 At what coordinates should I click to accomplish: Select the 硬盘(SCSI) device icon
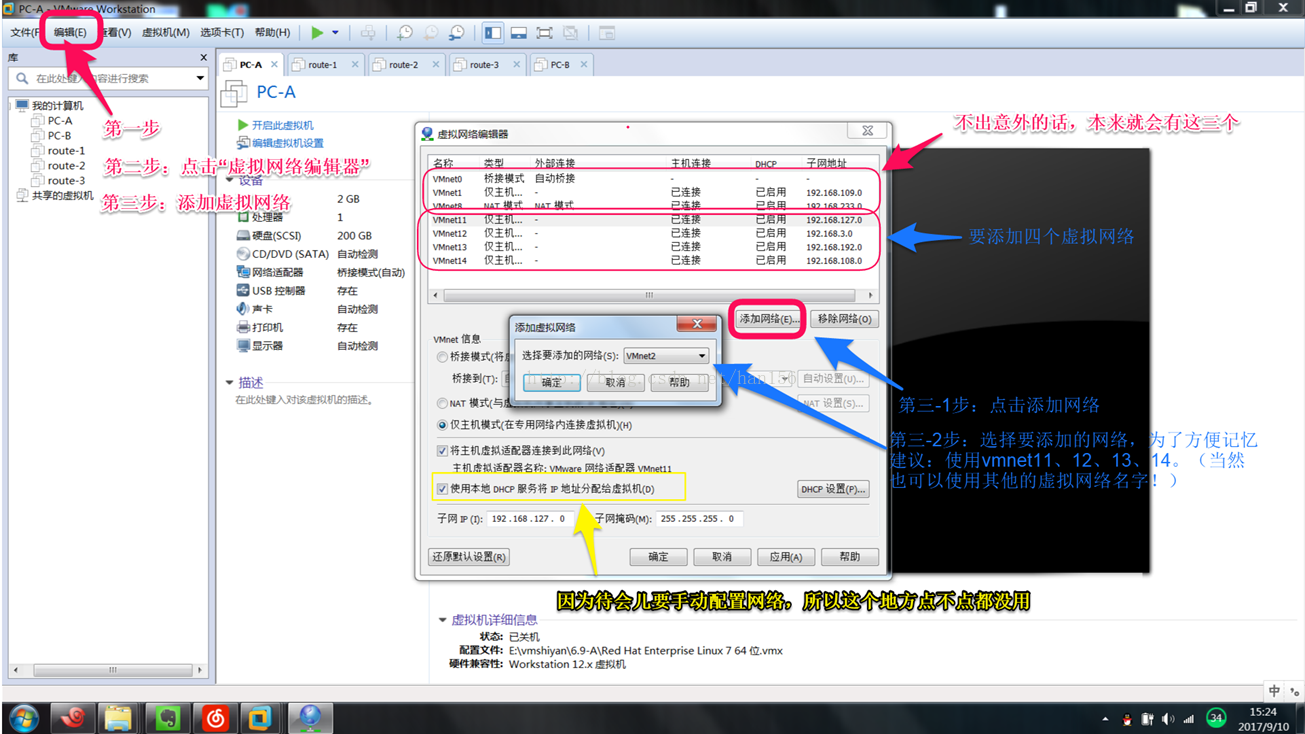click(x=243, y=236)
